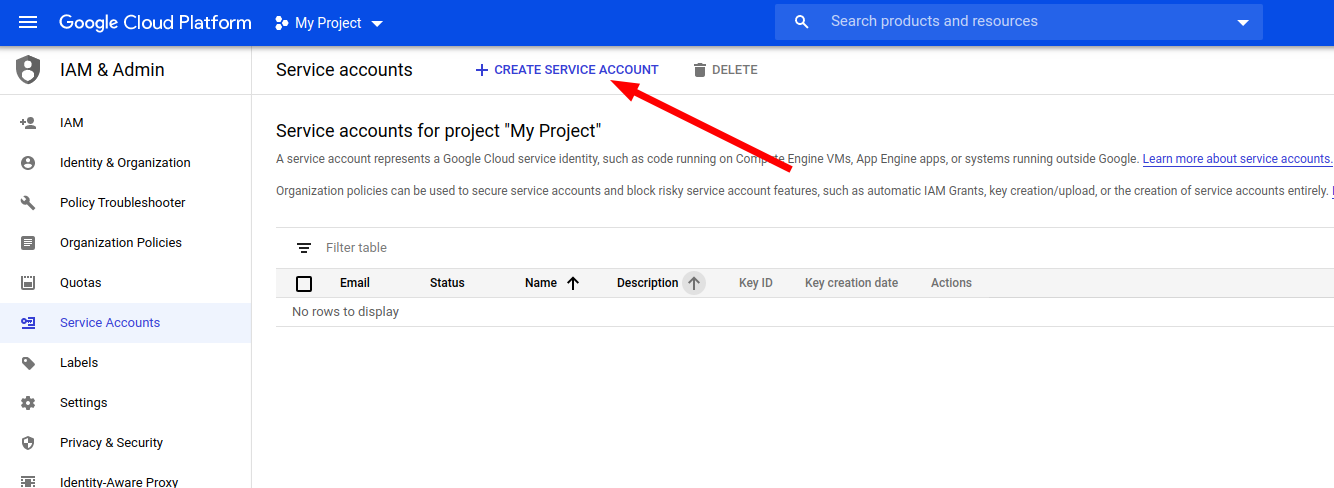1334x488 pixels.
Task: Click the Actions column header
Action: click(951, 283)
